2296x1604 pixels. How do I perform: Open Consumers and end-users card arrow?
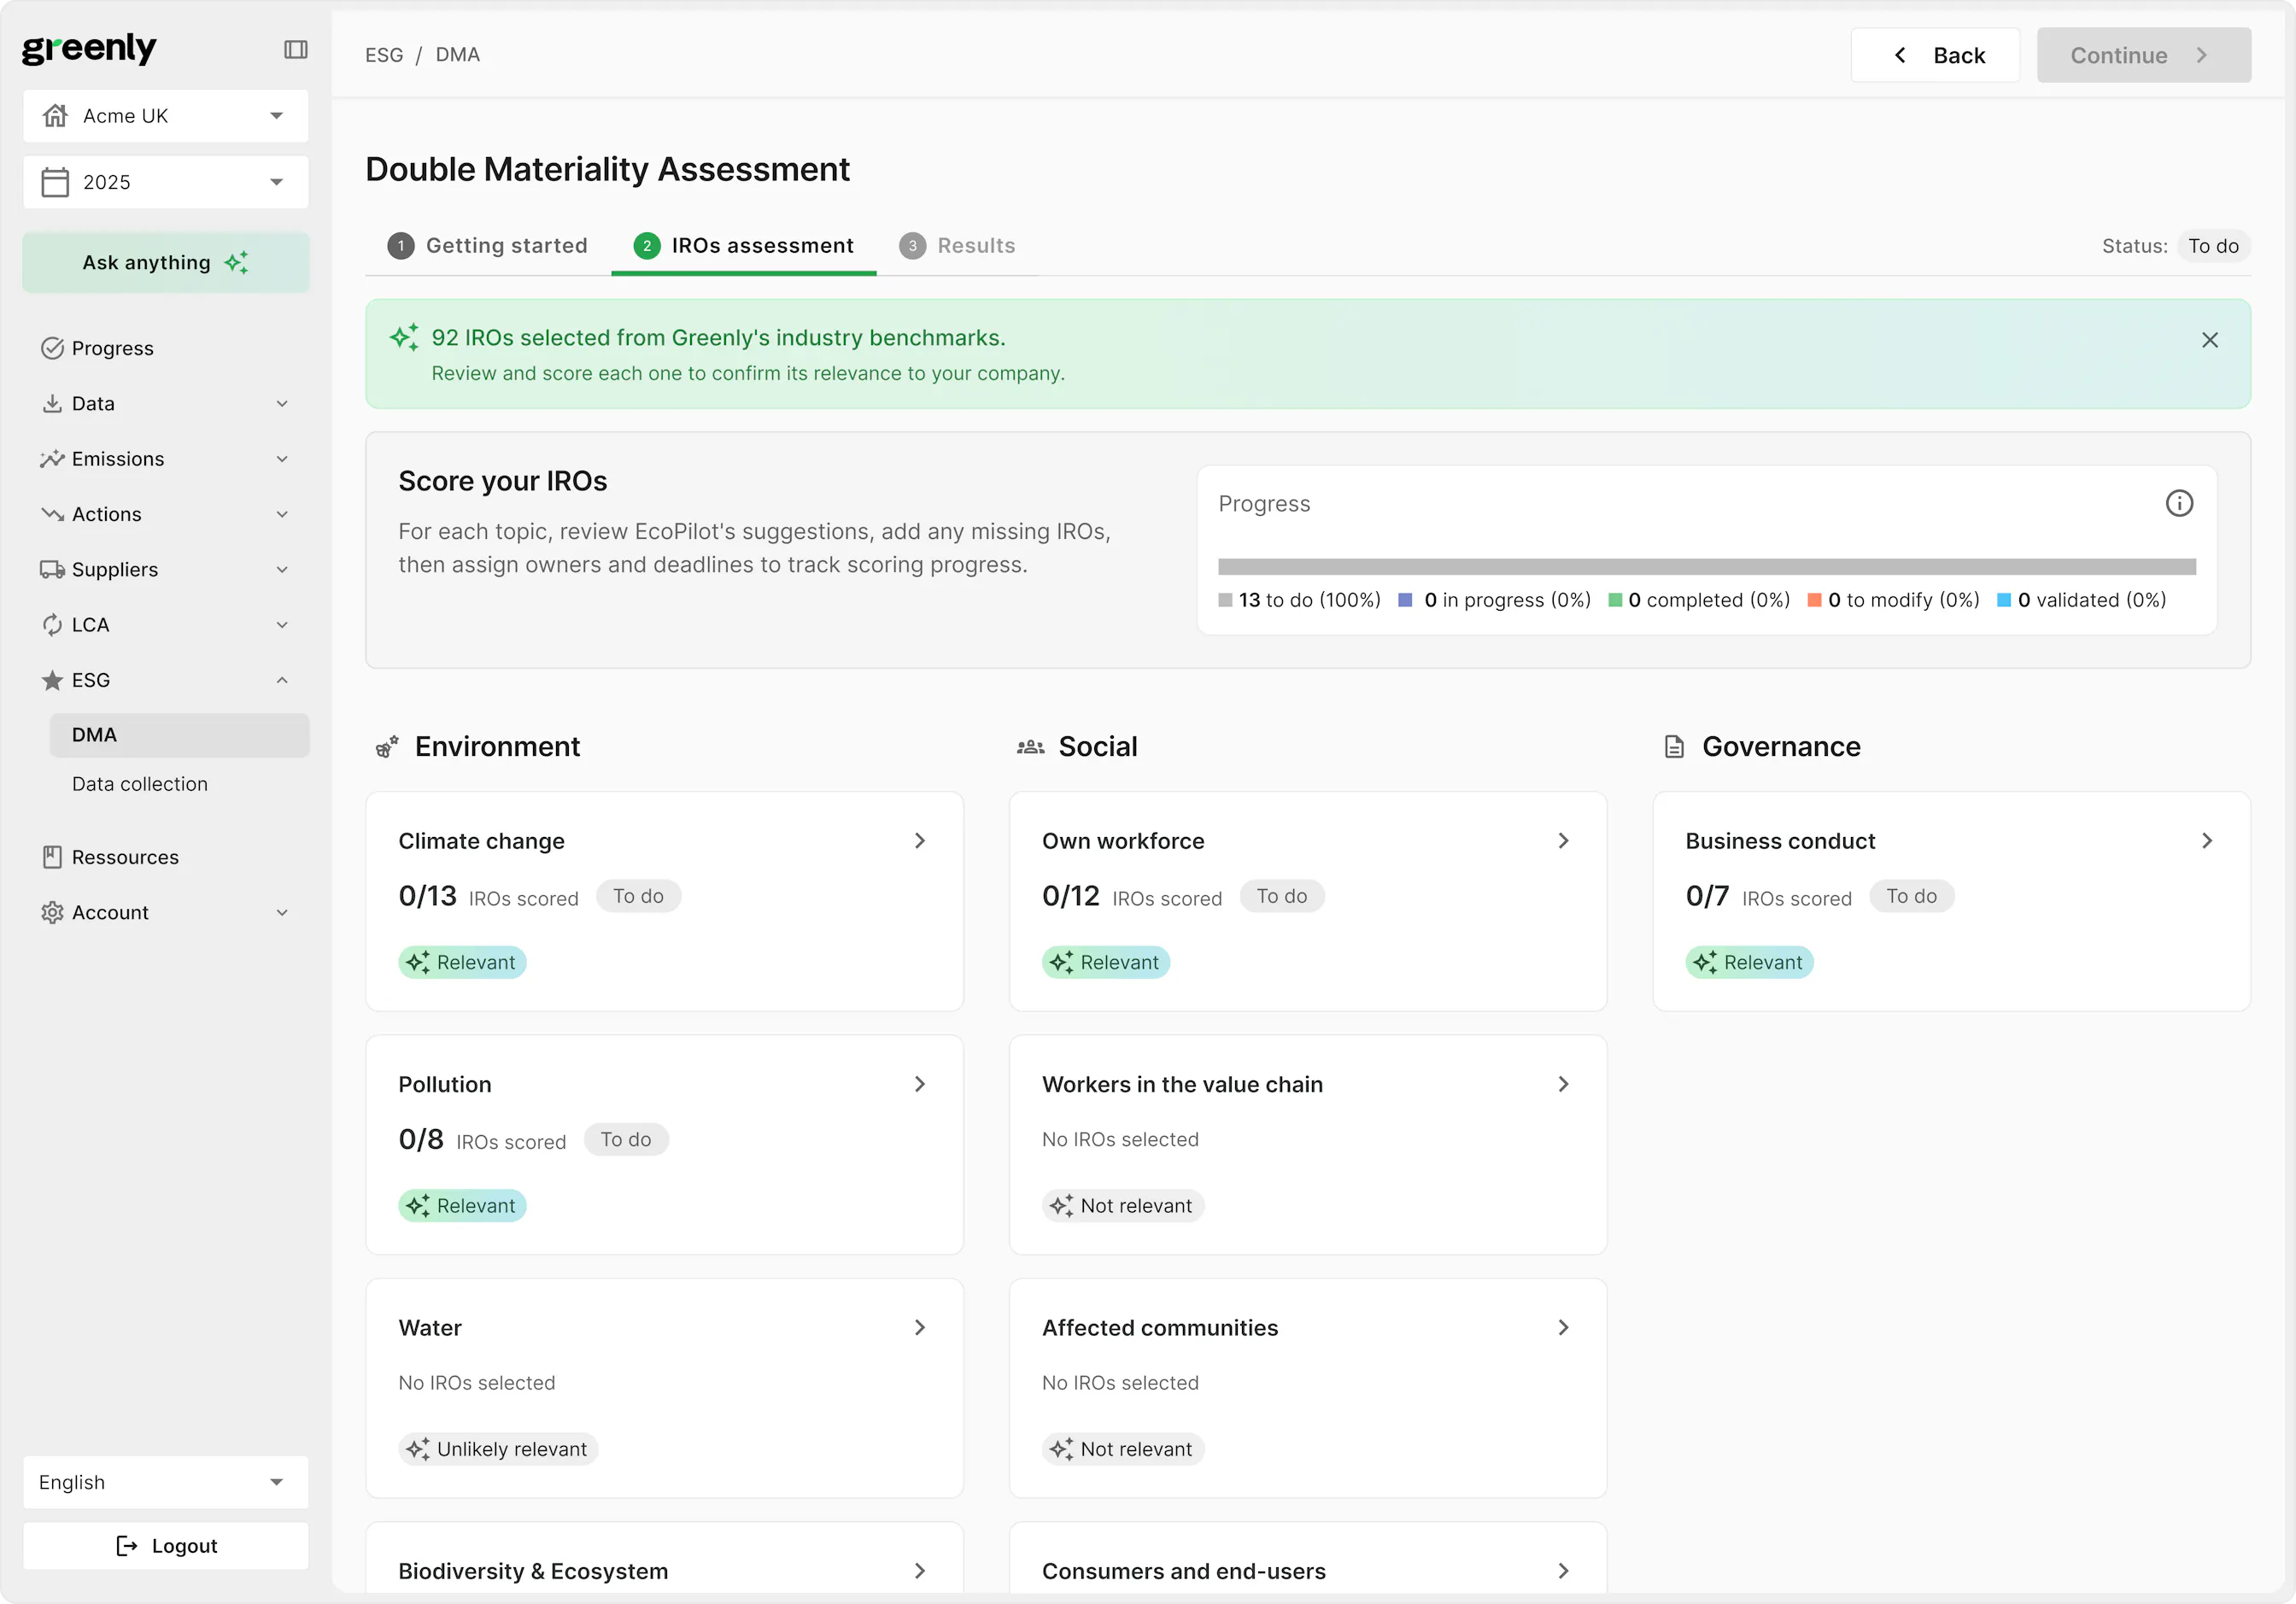1563,1571
